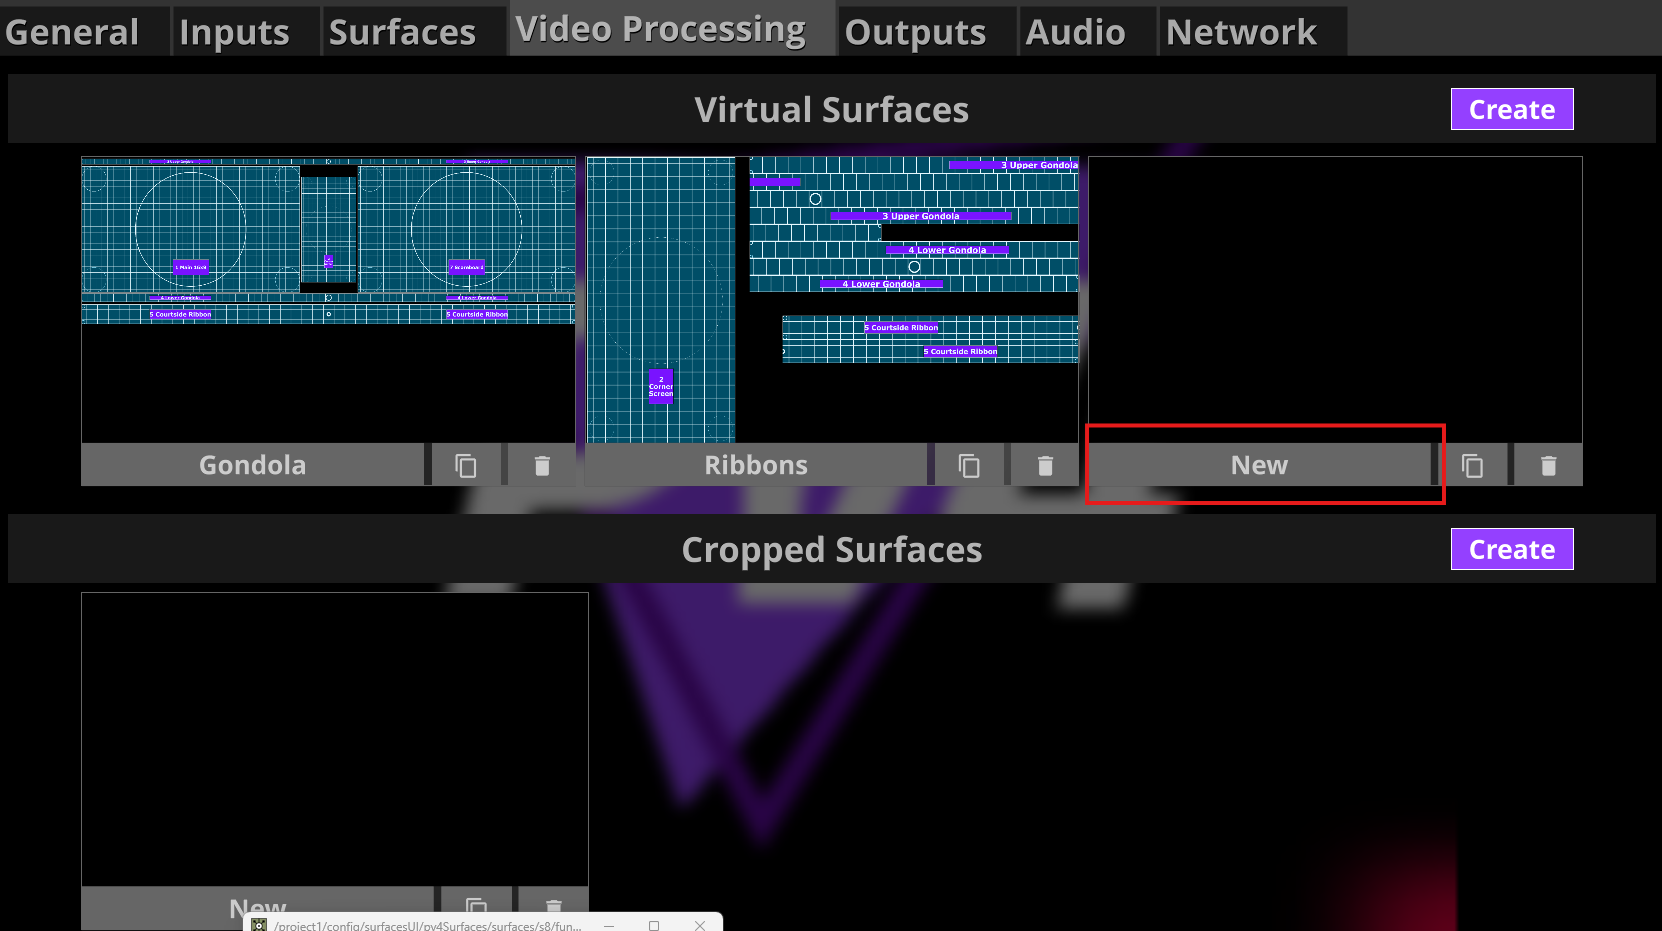Delete the Gondola virtual surface

[x=542, y=465]
